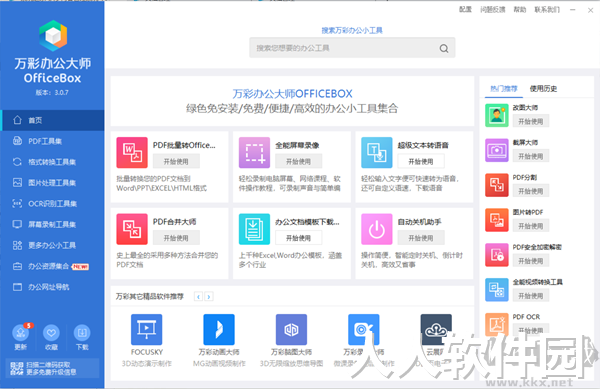The image size is (600, 389).
Task: Open 办公网址导航 in the sidebar
Action: (52, 287)
